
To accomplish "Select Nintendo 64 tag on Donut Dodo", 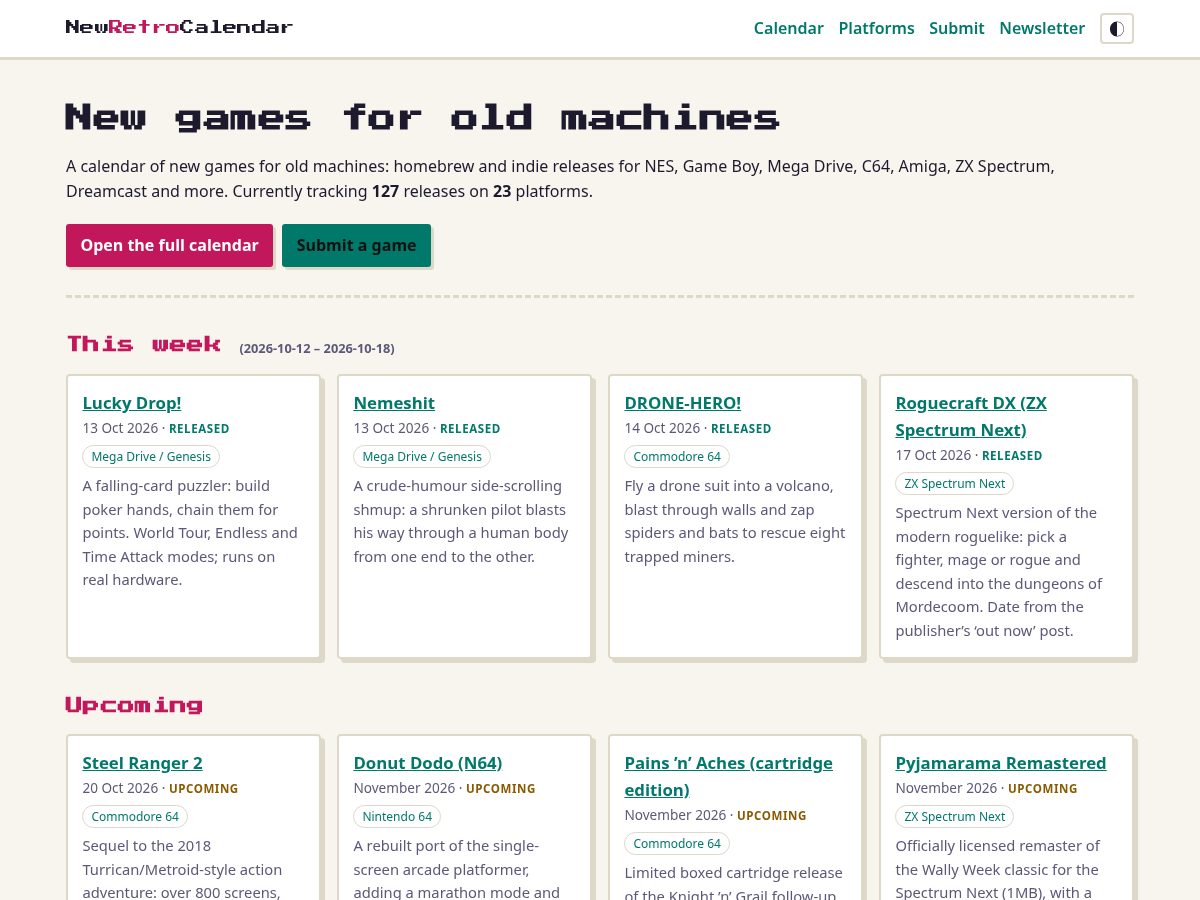I will point(397,816).
